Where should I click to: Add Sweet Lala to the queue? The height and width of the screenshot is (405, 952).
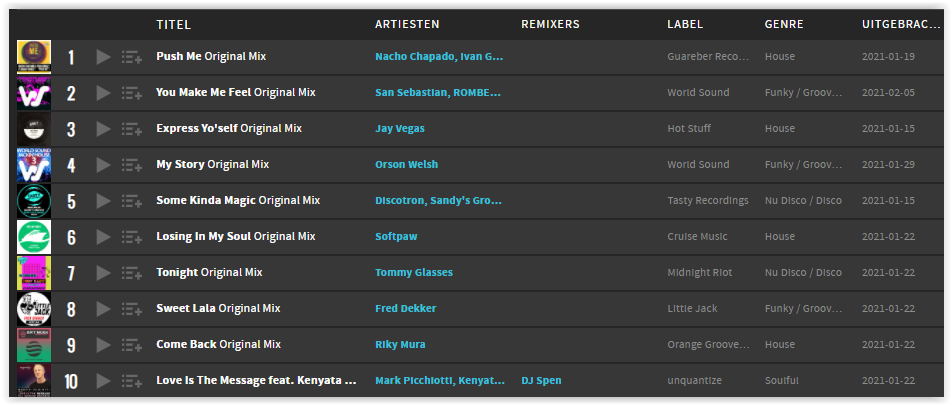[x=132, y=308]
